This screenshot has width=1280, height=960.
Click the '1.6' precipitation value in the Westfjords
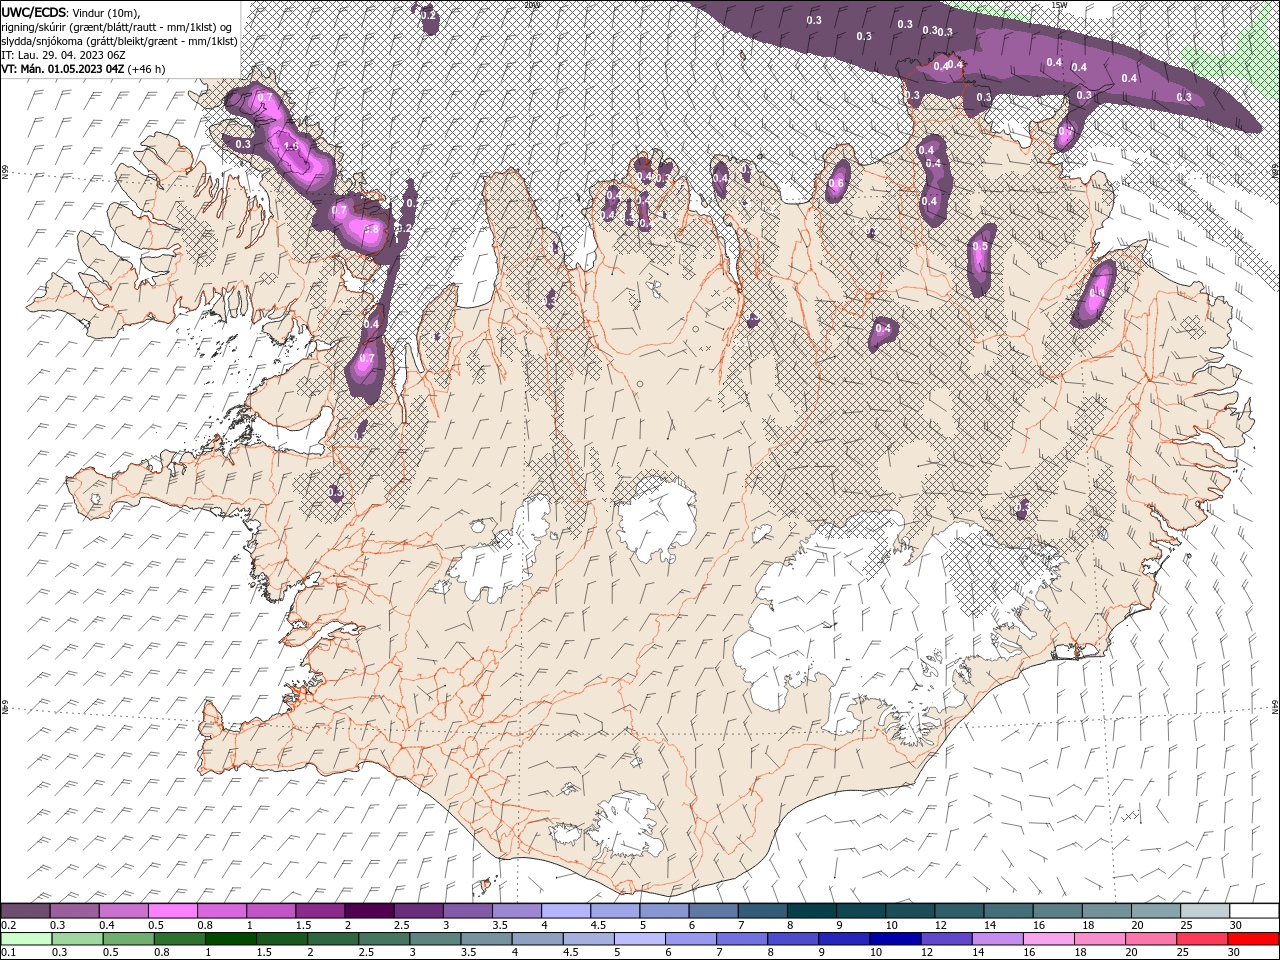pyautogui.click(x=291, y=146)
